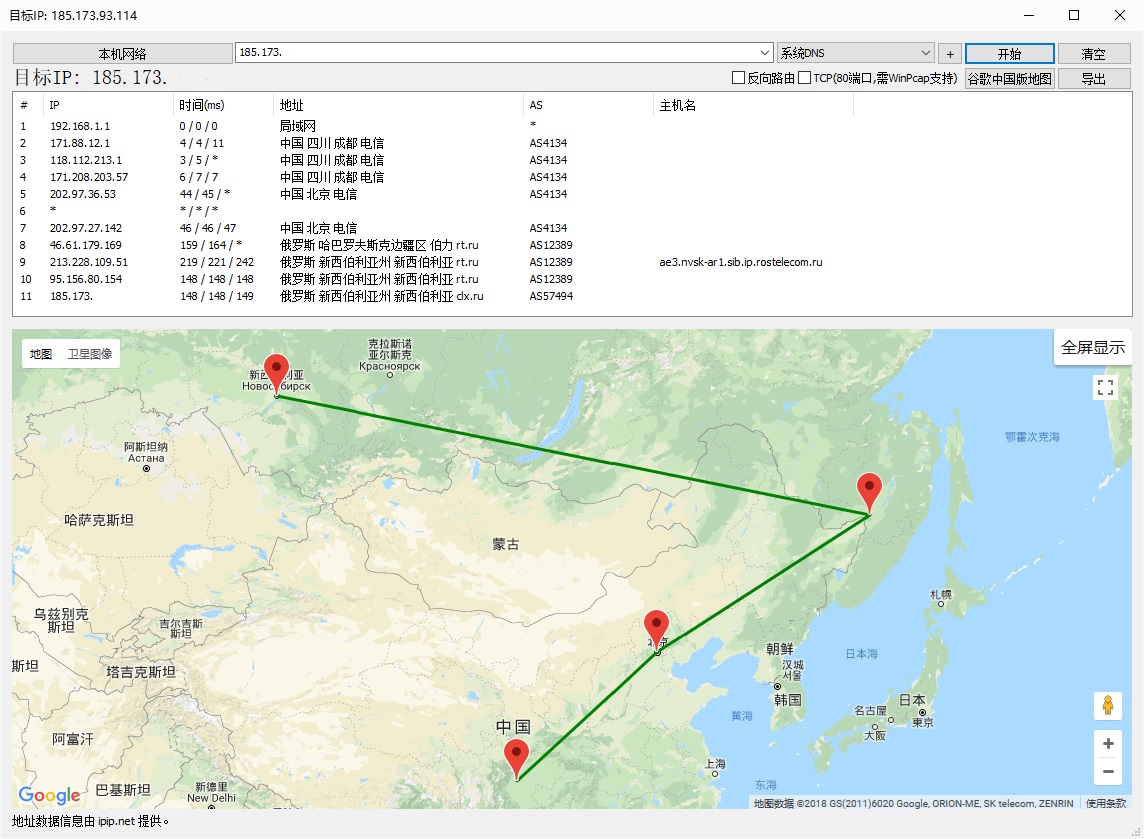Screen dimensions: 1144x839
Task: Open Street View pegman icon
Action: tap(1108, 705)
